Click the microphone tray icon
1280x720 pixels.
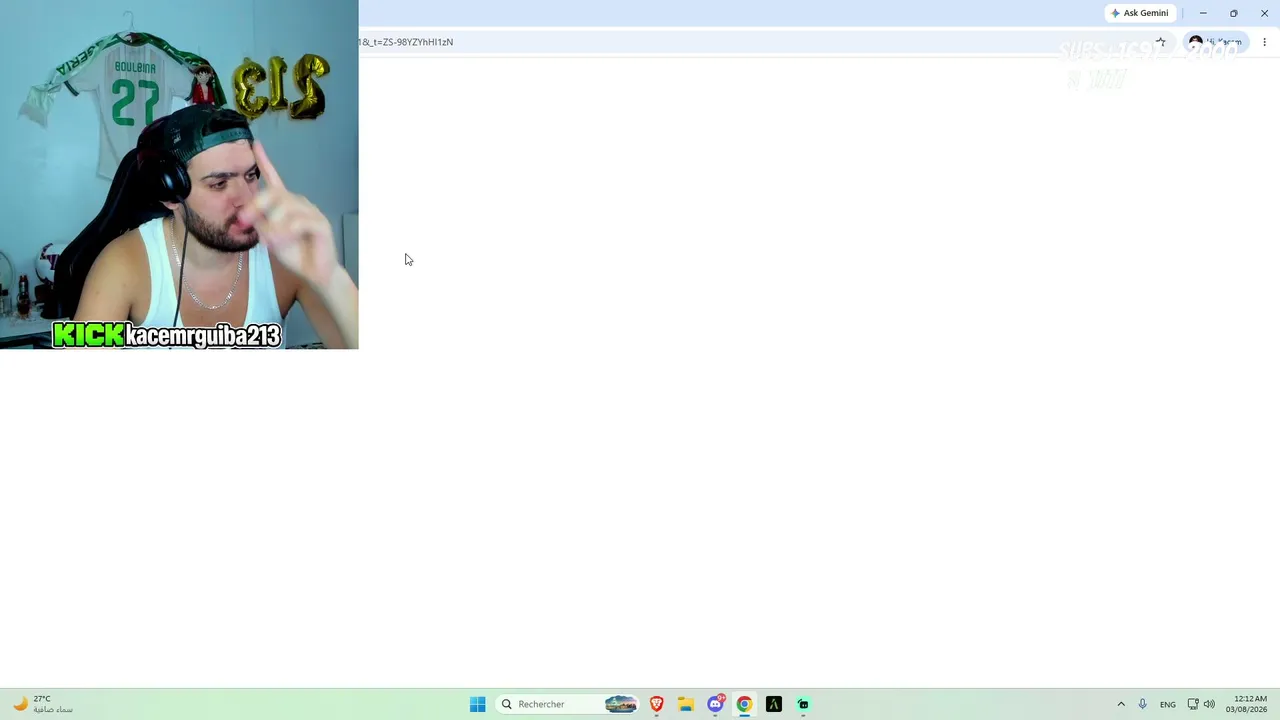click(x=1143, y=704)
